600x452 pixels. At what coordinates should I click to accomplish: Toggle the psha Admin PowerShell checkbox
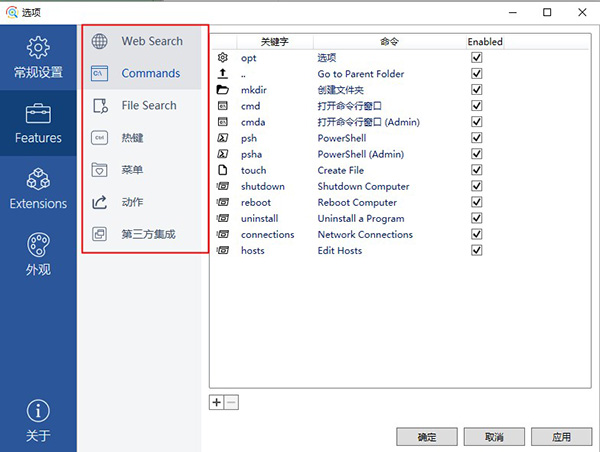[476, 154]
